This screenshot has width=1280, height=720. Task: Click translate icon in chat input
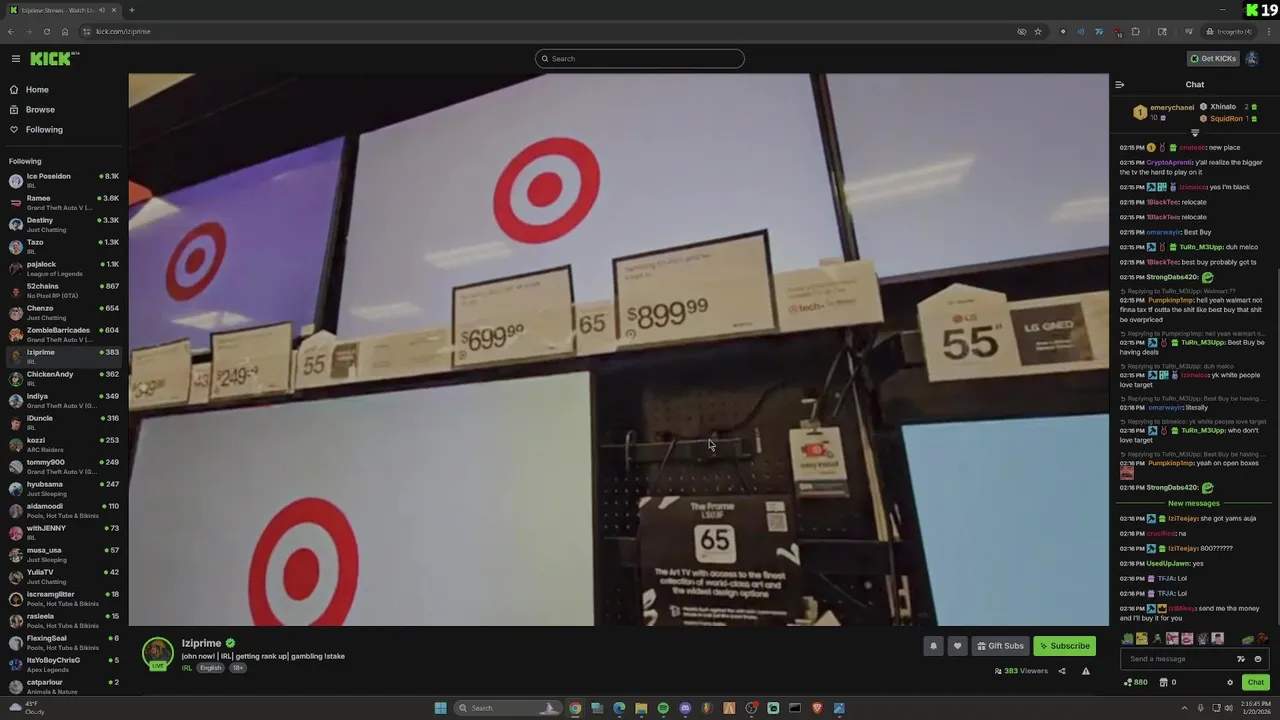click(1241, 659)
